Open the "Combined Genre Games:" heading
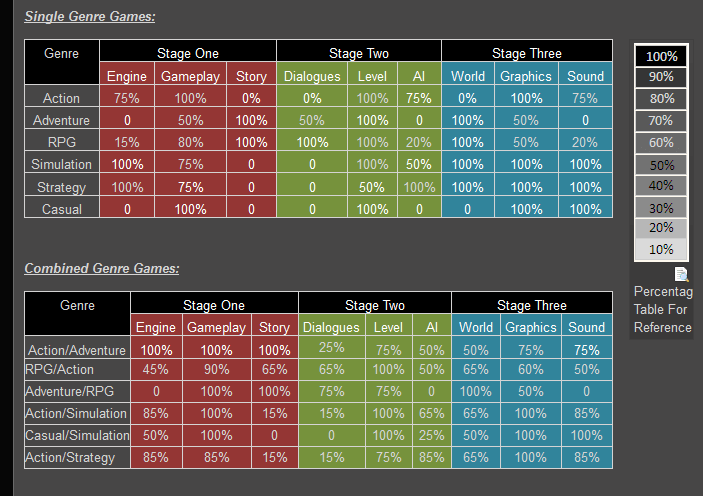703x496 pixels. 101,268
